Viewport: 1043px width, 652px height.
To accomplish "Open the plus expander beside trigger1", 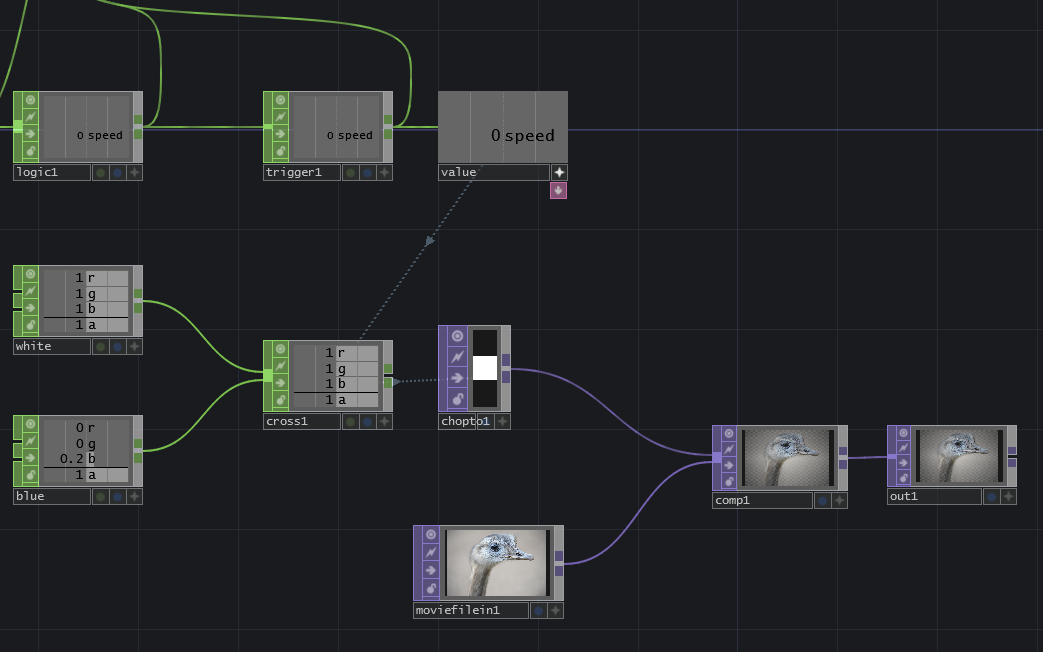I will [383, 171].
